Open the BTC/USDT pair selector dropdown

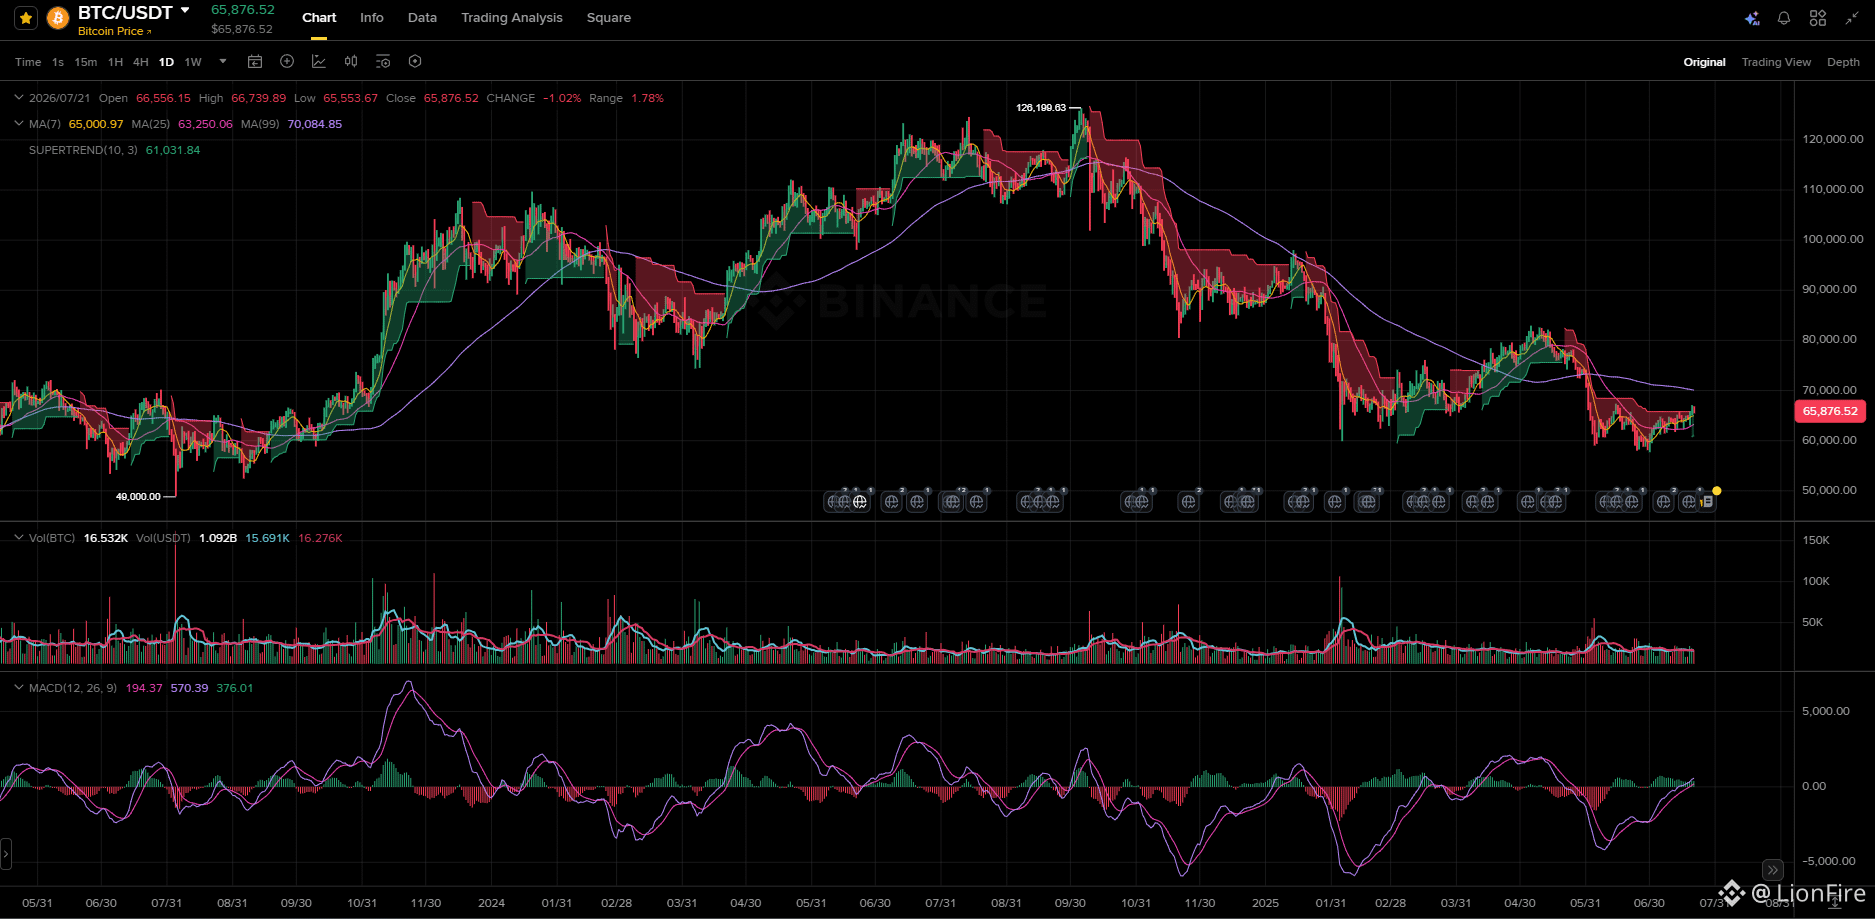tap(185, 11)
